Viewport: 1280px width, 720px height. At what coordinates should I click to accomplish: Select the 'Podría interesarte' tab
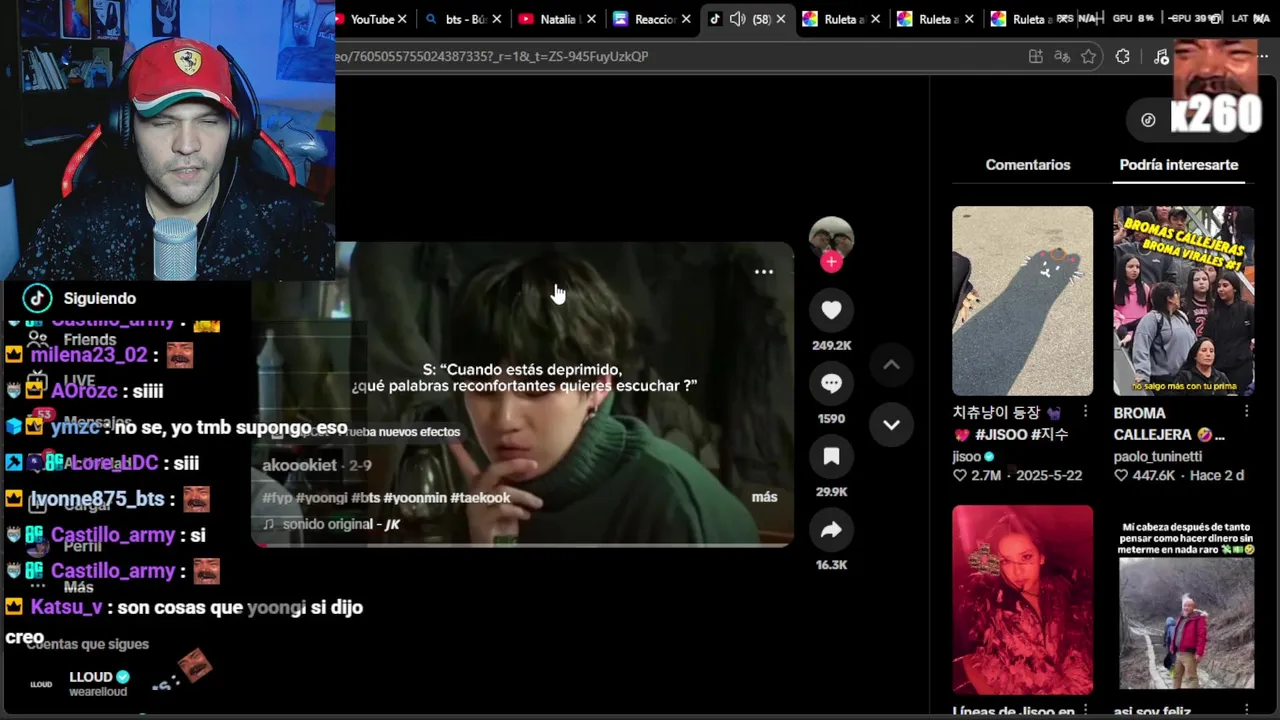tap(1179, 165)
